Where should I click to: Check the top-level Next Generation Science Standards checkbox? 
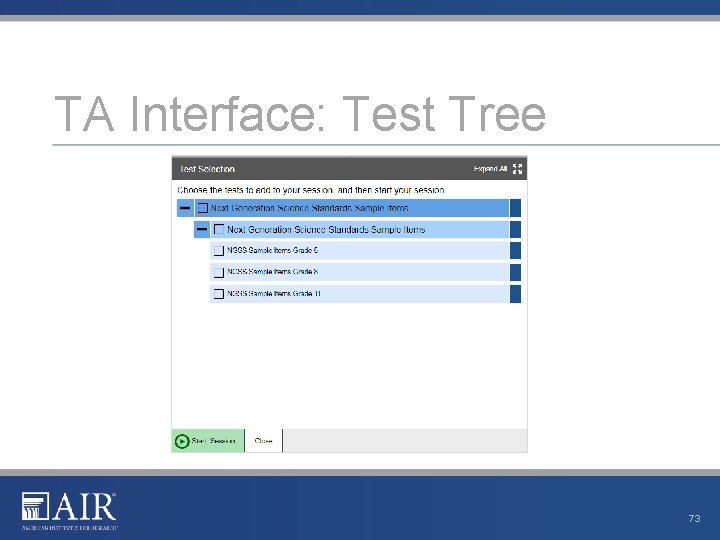(x=202, y=208)
